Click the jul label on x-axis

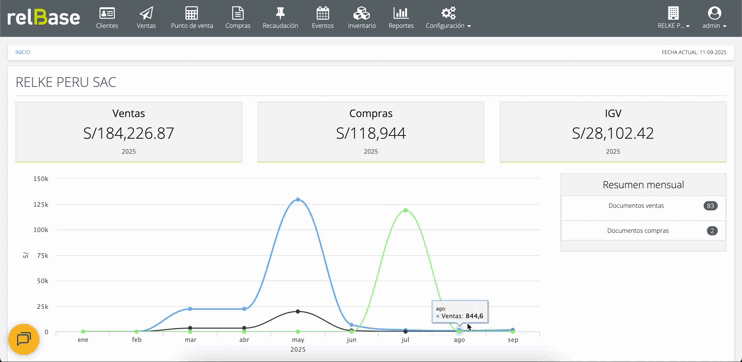click(x=406, y=340)
